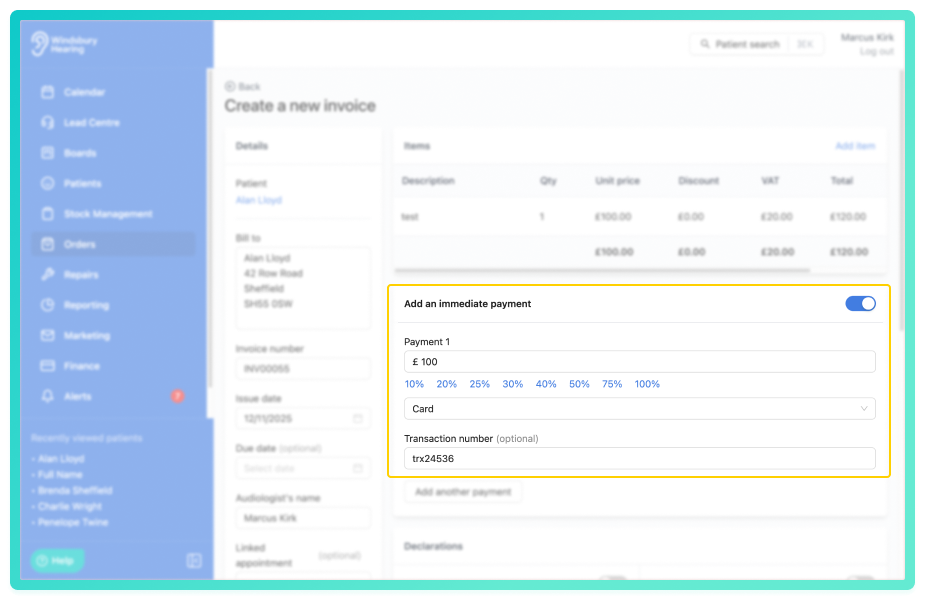The height and width of the screenshot is (600, 925).
Task: Click Add another payment button
Action: pos(463,492)
